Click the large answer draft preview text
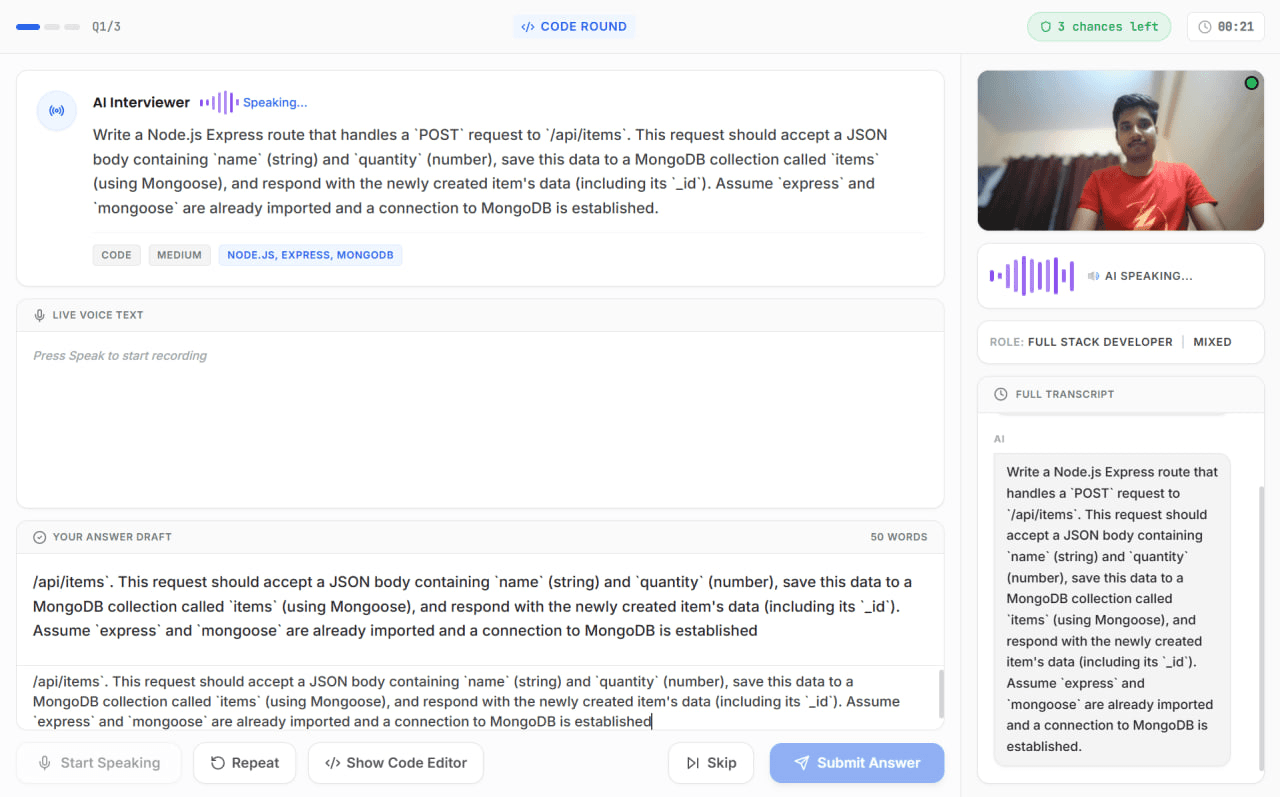The image size is (1280, 797). pos(473,606)
